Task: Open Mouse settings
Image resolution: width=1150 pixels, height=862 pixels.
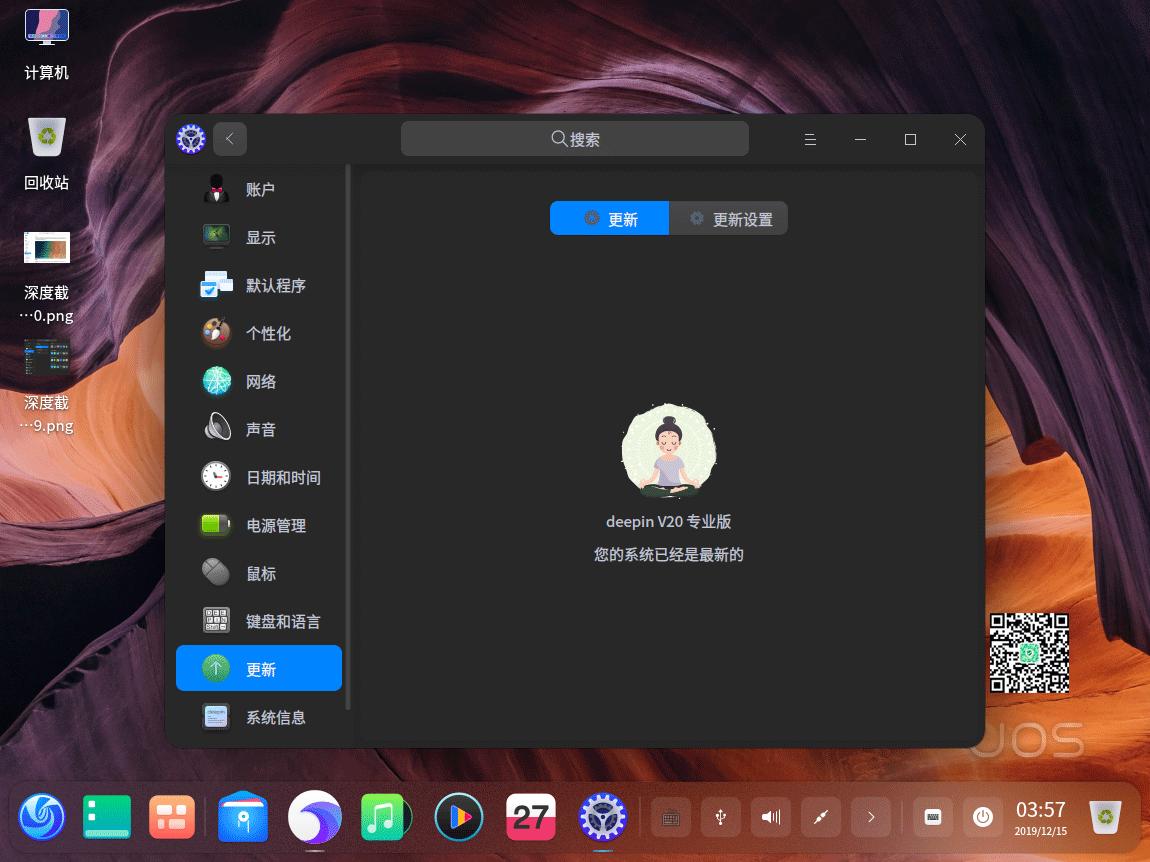Action: tap(259, 573)
